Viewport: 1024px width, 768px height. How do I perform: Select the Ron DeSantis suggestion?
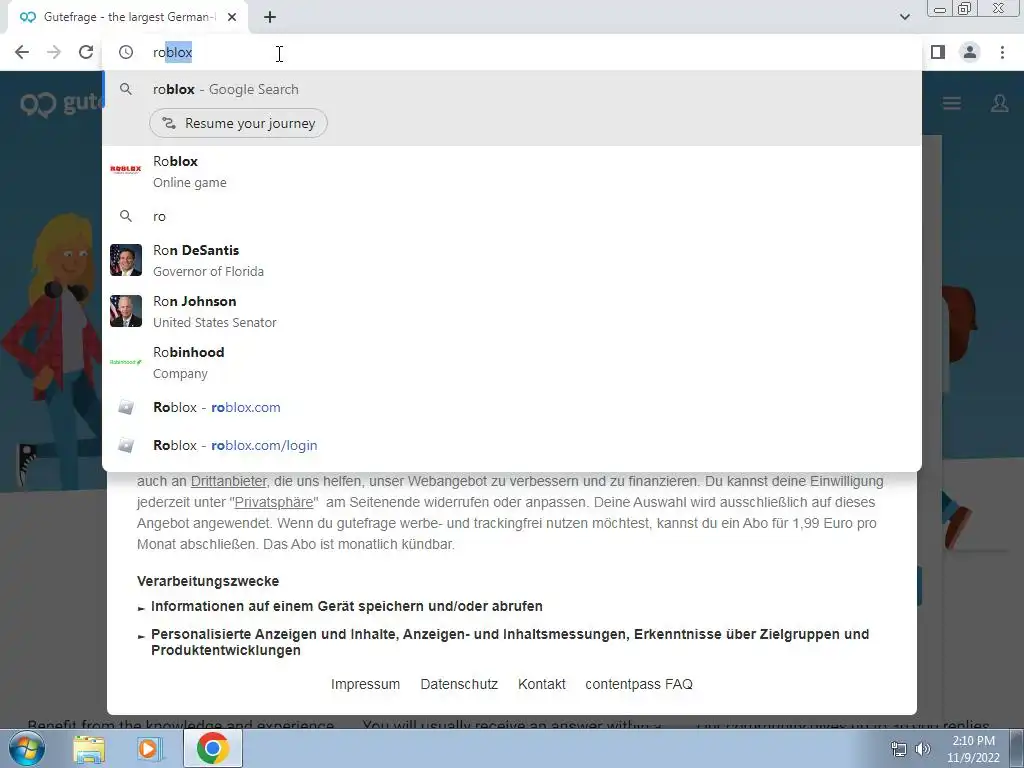tap(511, 261)
